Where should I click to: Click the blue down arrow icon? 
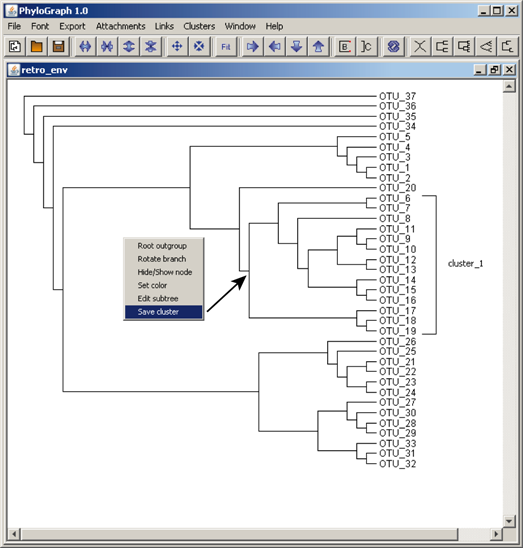pyautogui.click(x=296, y=46)
